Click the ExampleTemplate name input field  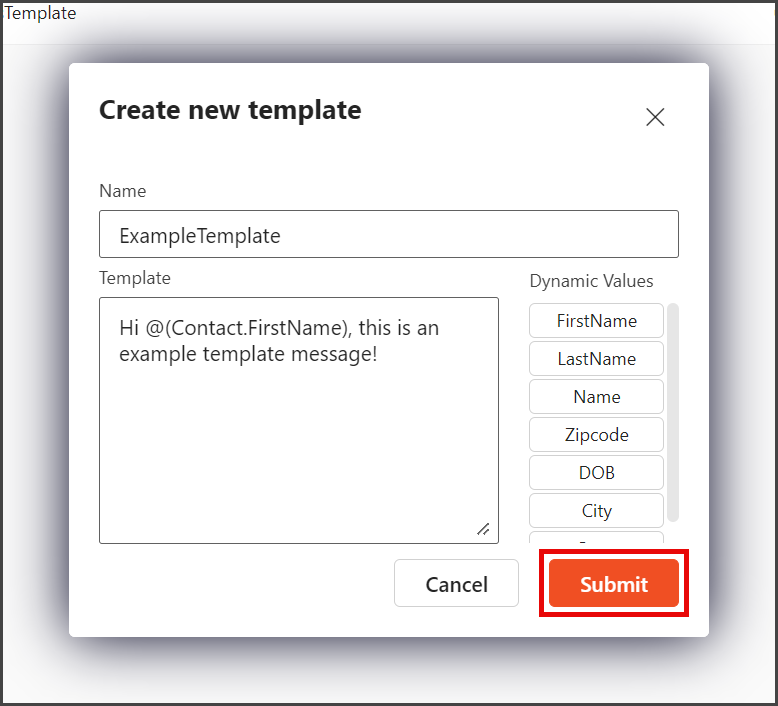point(389,234)
